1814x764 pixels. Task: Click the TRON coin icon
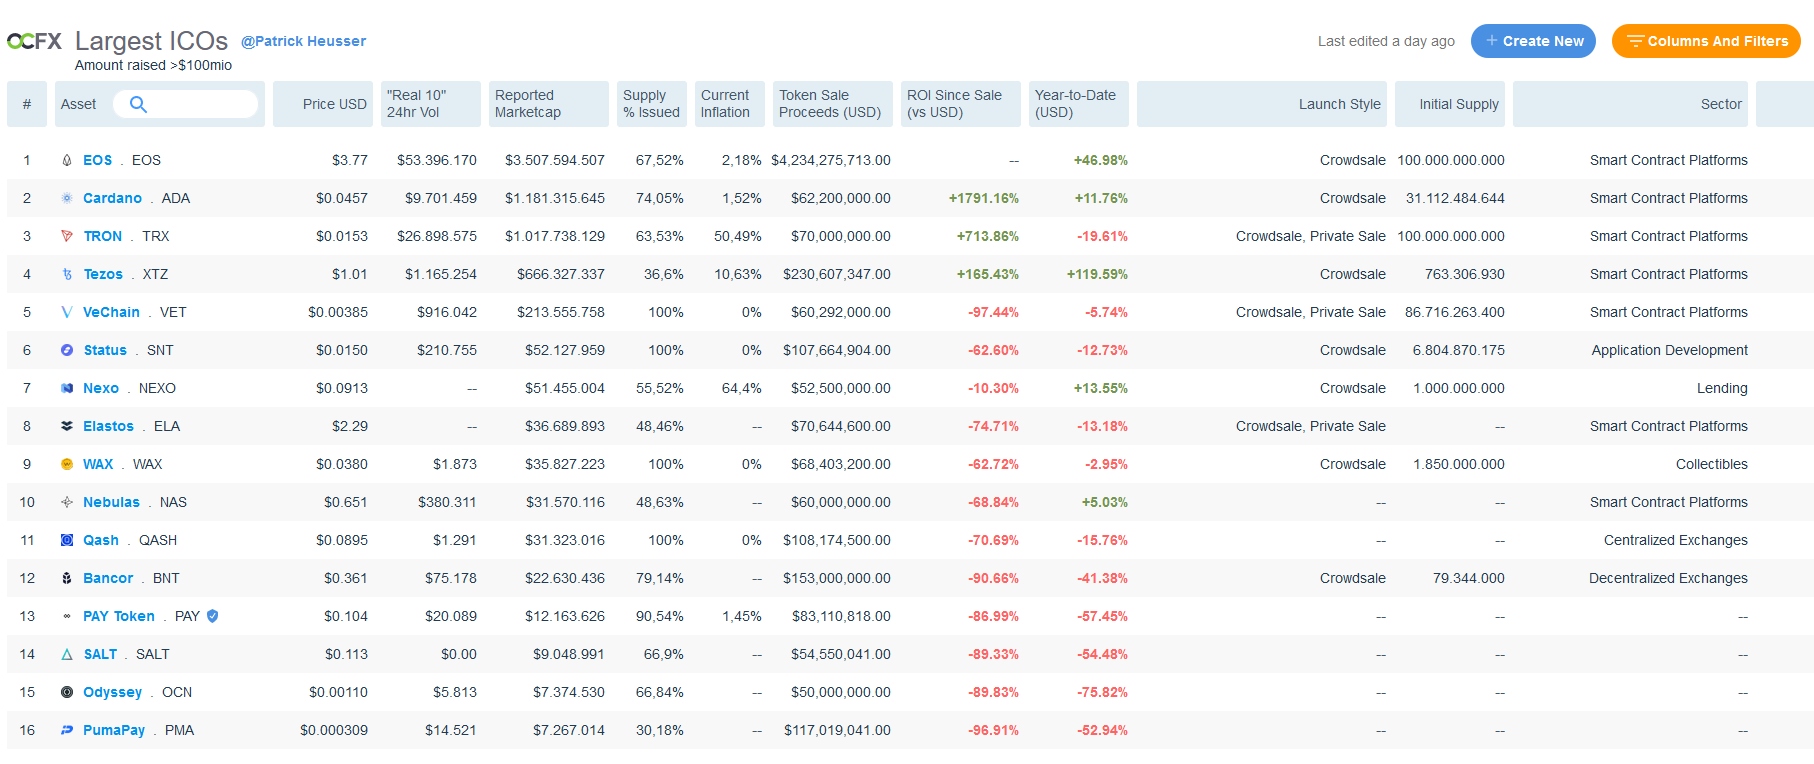(x=67, y=236)
